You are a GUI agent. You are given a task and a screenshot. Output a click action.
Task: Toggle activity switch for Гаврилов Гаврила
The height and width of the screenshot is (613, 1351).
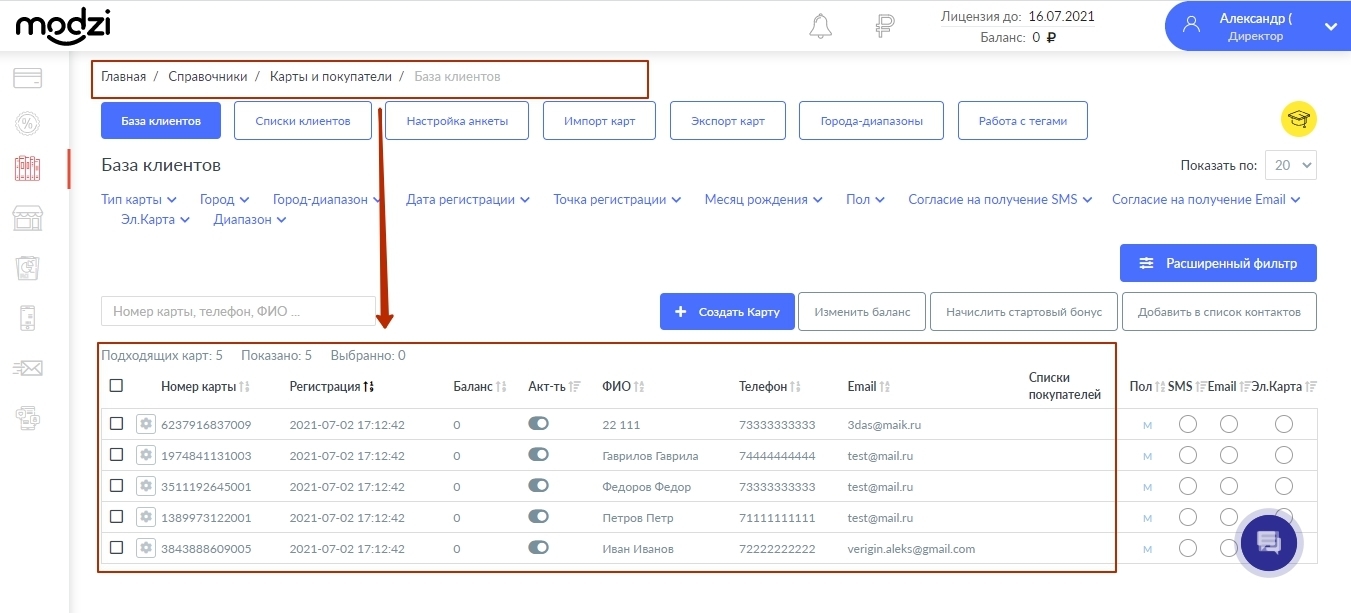click(538, 455)
